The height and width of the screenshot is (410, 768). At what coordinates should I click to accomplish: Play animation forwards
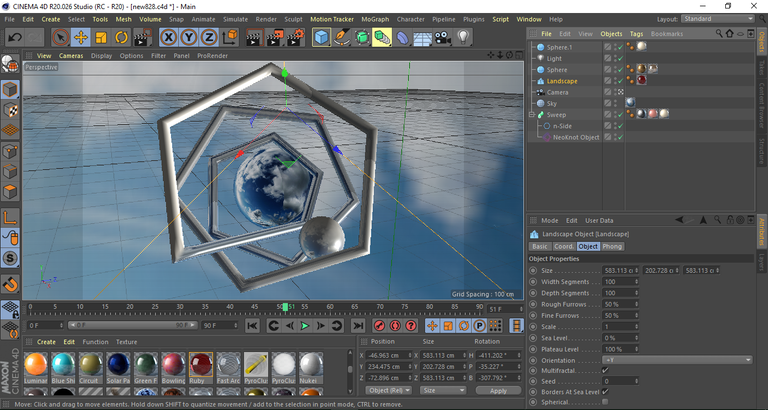[x=305, y=325]
